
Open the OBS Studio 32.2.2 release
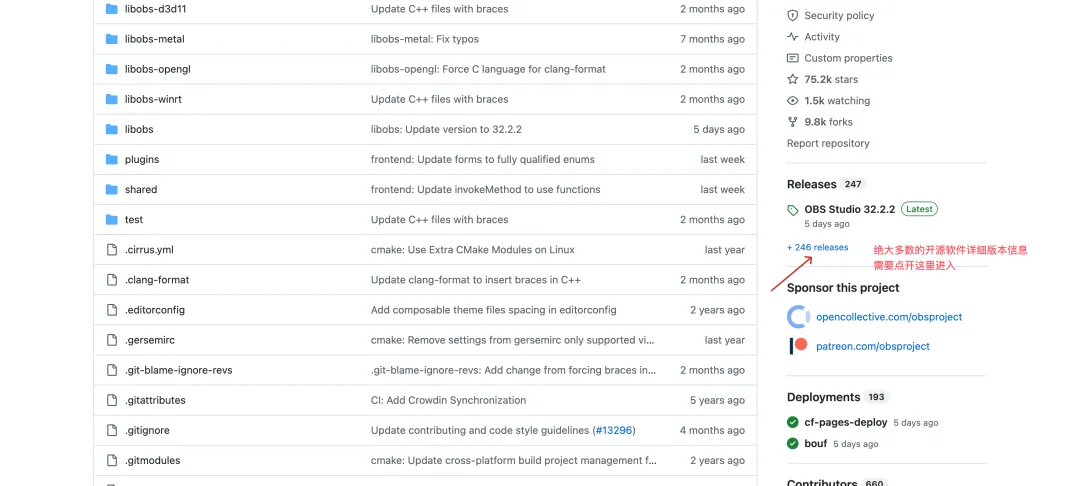point(850,209)
